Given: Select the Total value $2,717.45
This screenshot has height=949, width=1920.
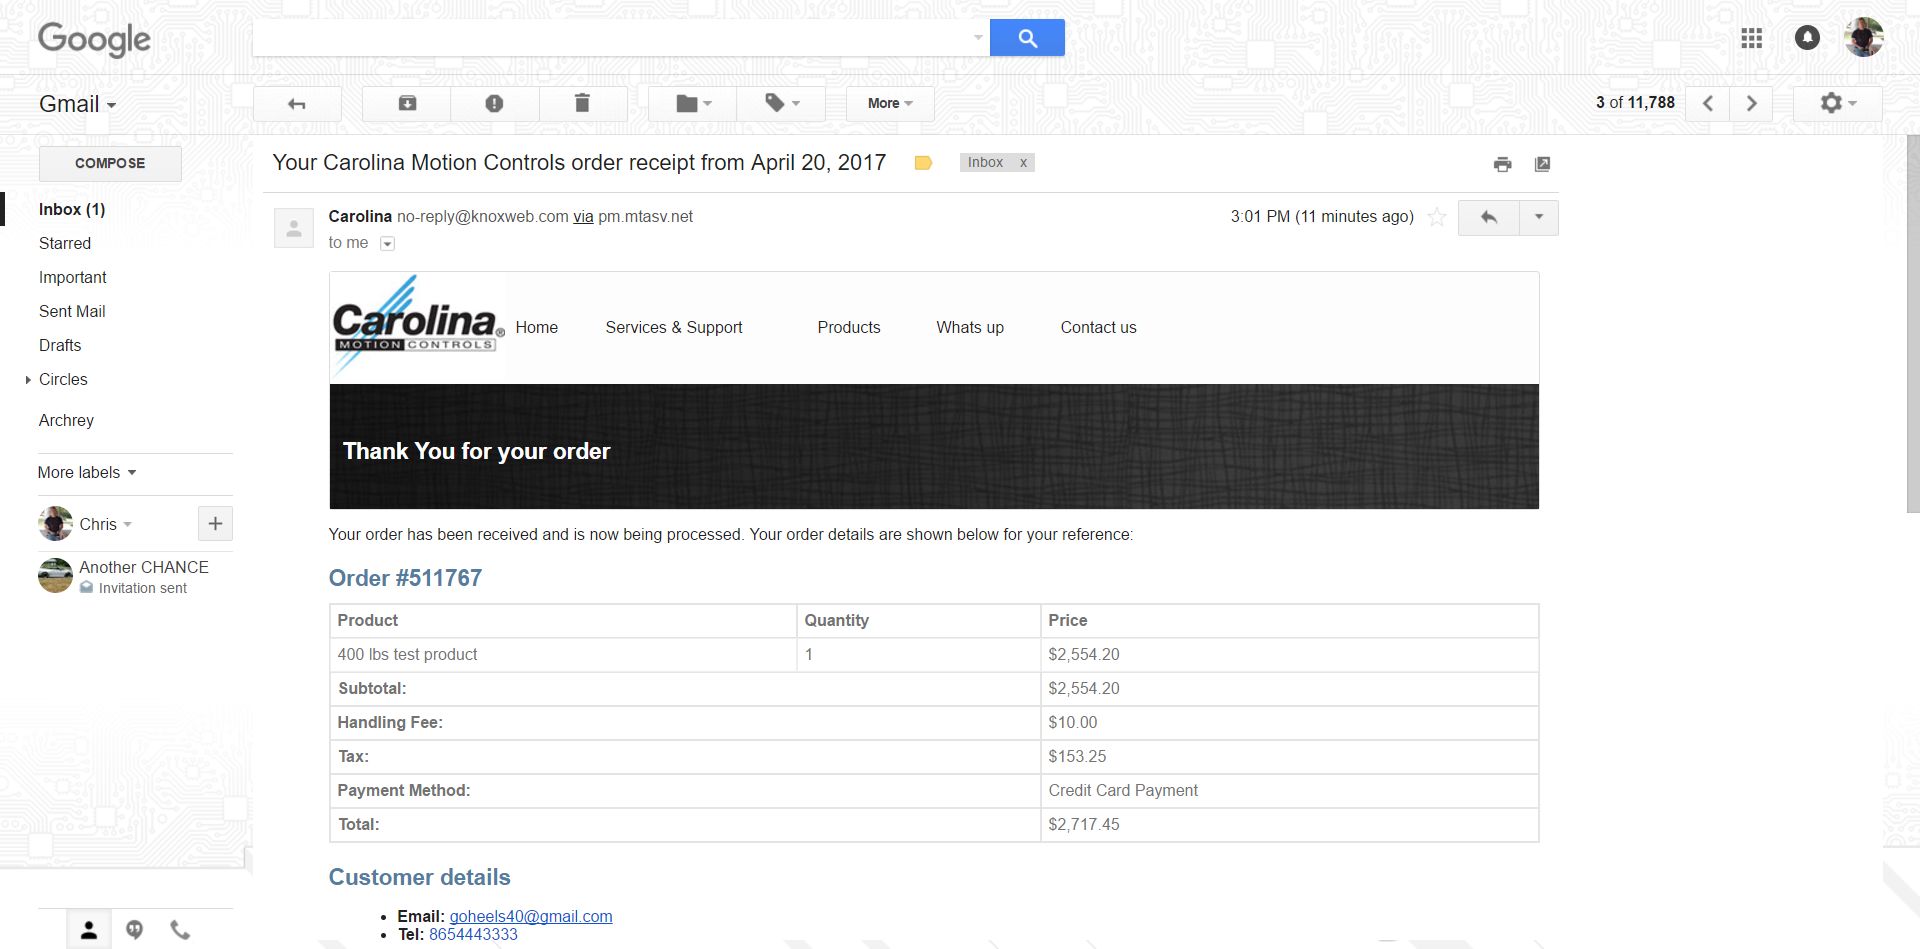Looking at the screenshot, I should tap(1084, 824).
